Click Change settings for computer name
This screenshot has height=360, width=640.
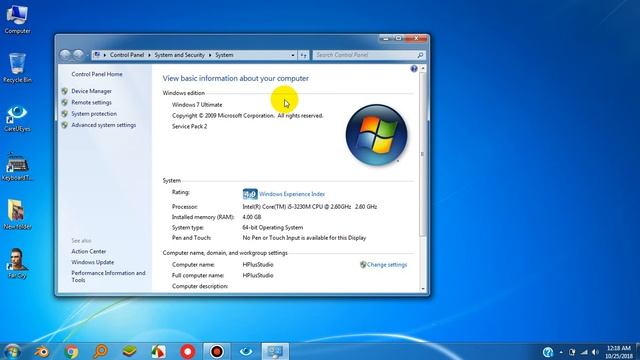tap(387, 264)
